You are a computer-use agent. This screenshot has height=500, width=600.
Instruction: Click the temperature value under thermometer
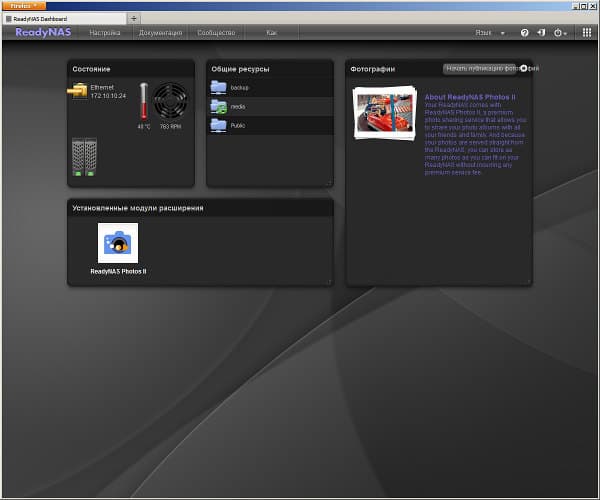[144, 127]
